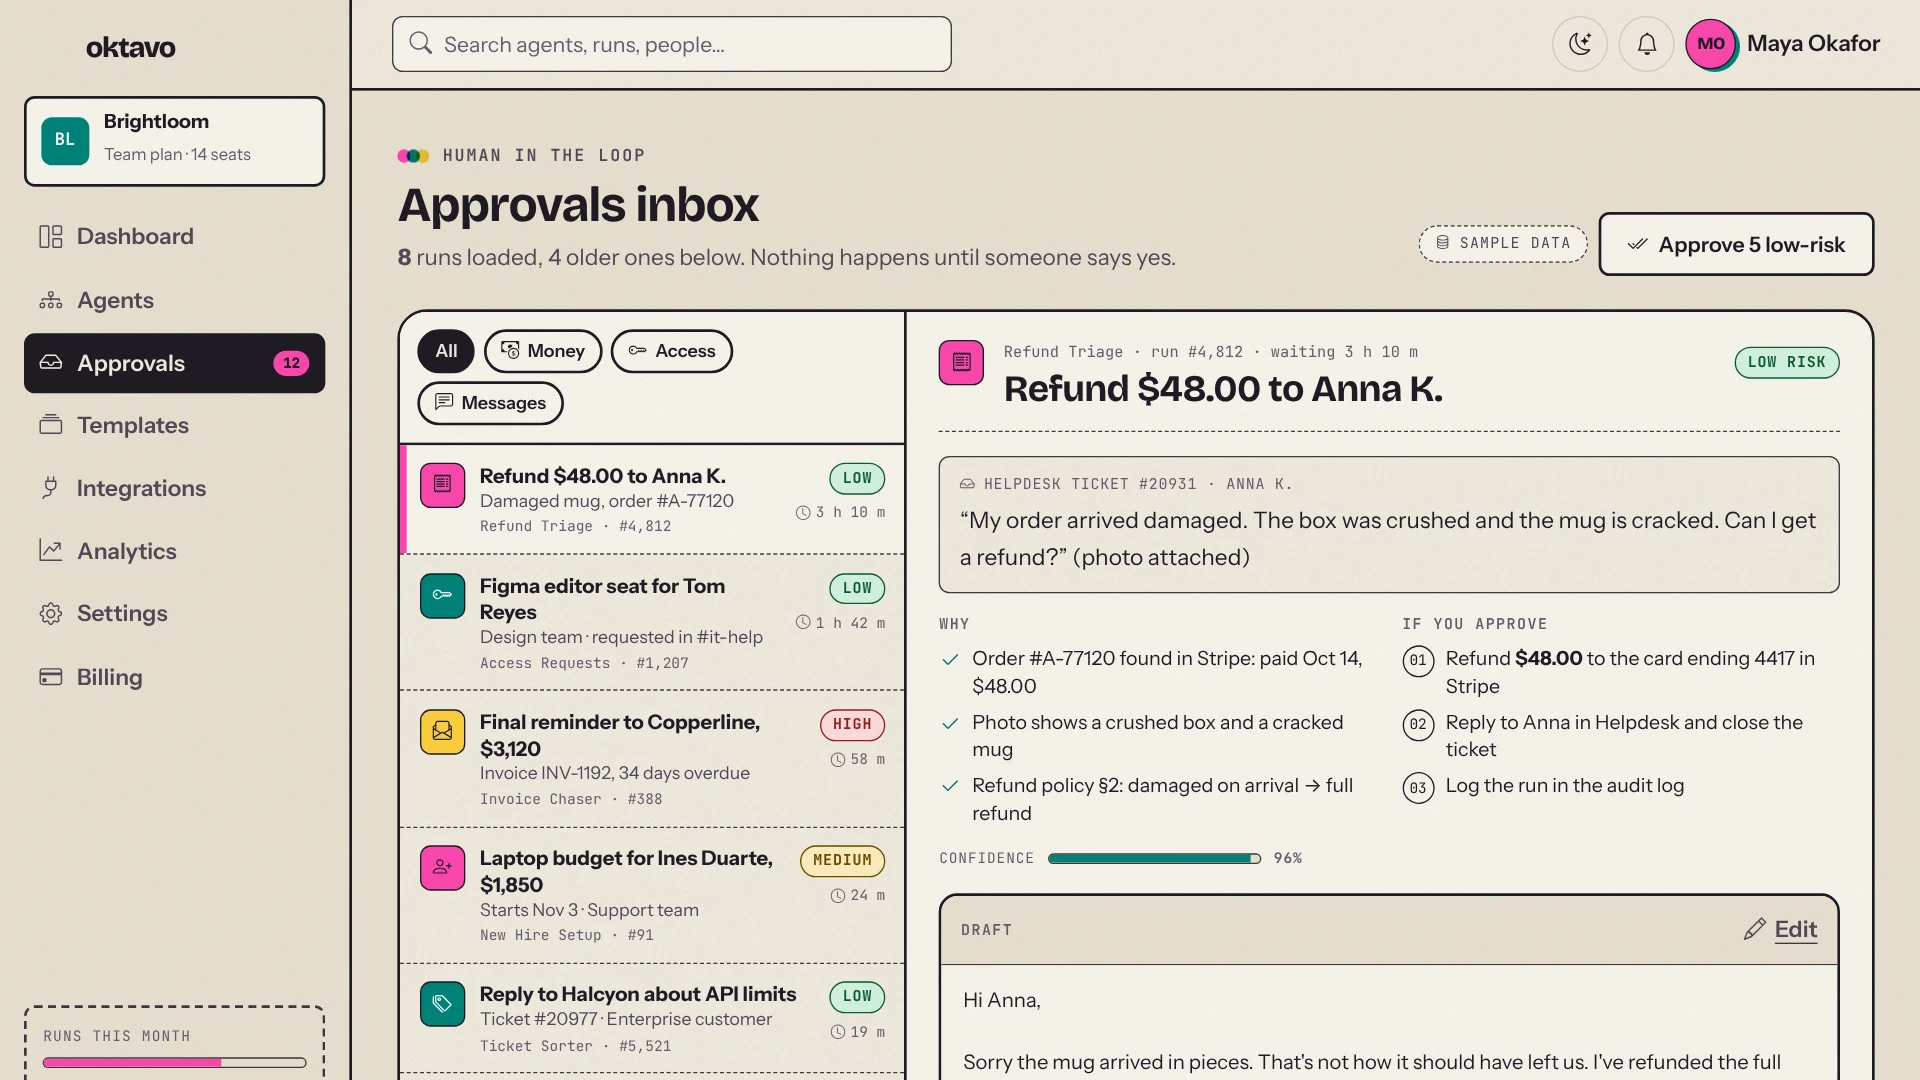
Task: Click the Dashboard sidebar icon
Action: click(51, 237)
